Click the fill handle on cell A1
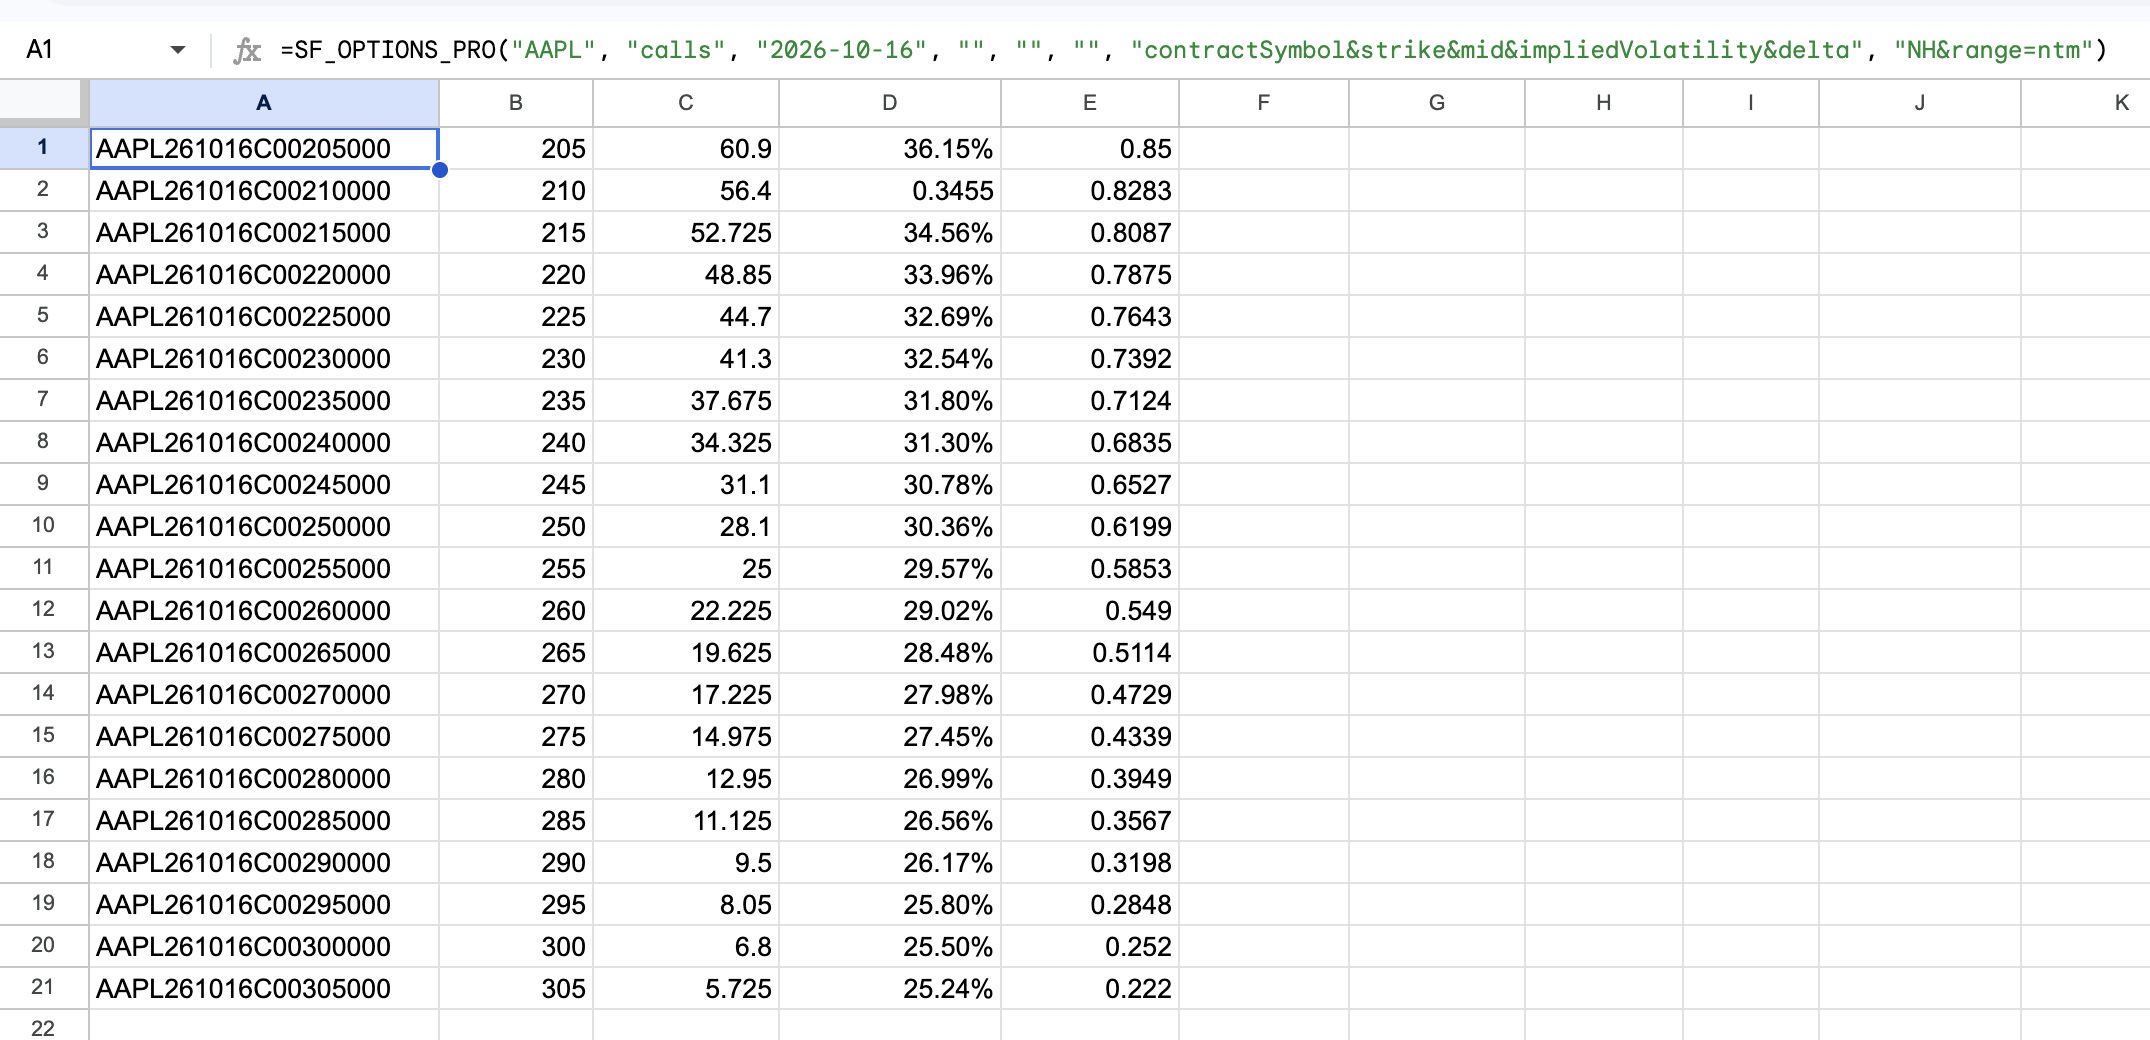Screen dimensions: 2150x1040 [440, 170]
